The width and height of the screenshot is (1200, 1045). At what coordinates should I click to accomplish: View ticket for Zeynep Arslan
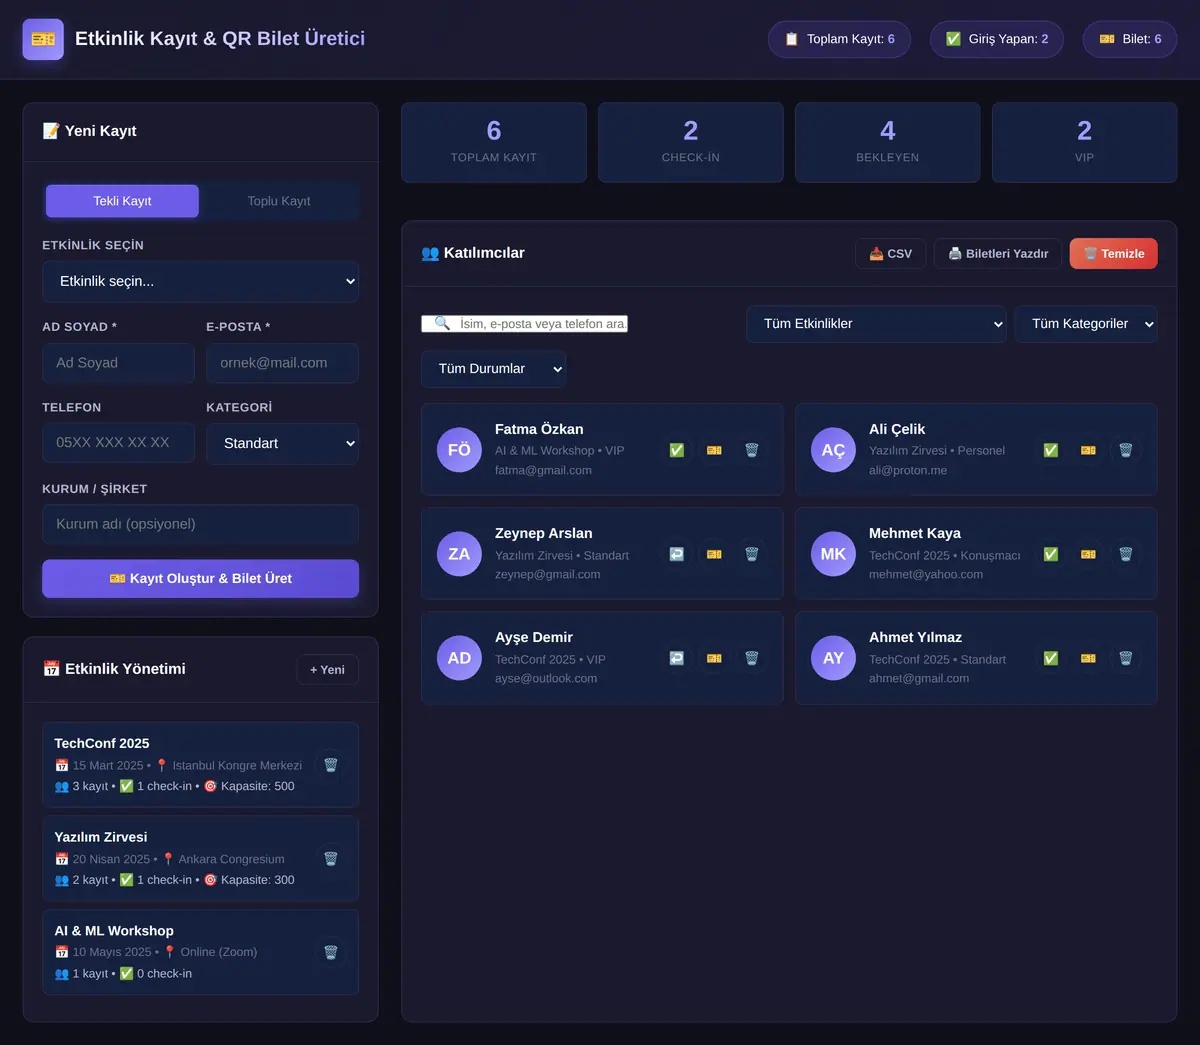click(714, 554)
